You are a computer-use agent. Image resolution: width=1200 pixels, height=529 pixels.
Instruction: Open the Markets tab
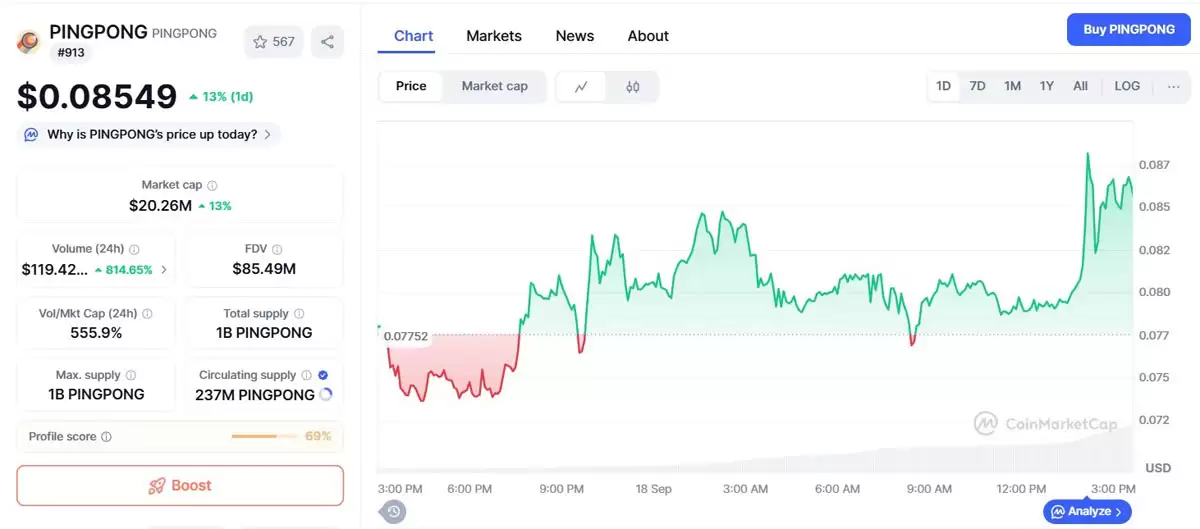494,36
